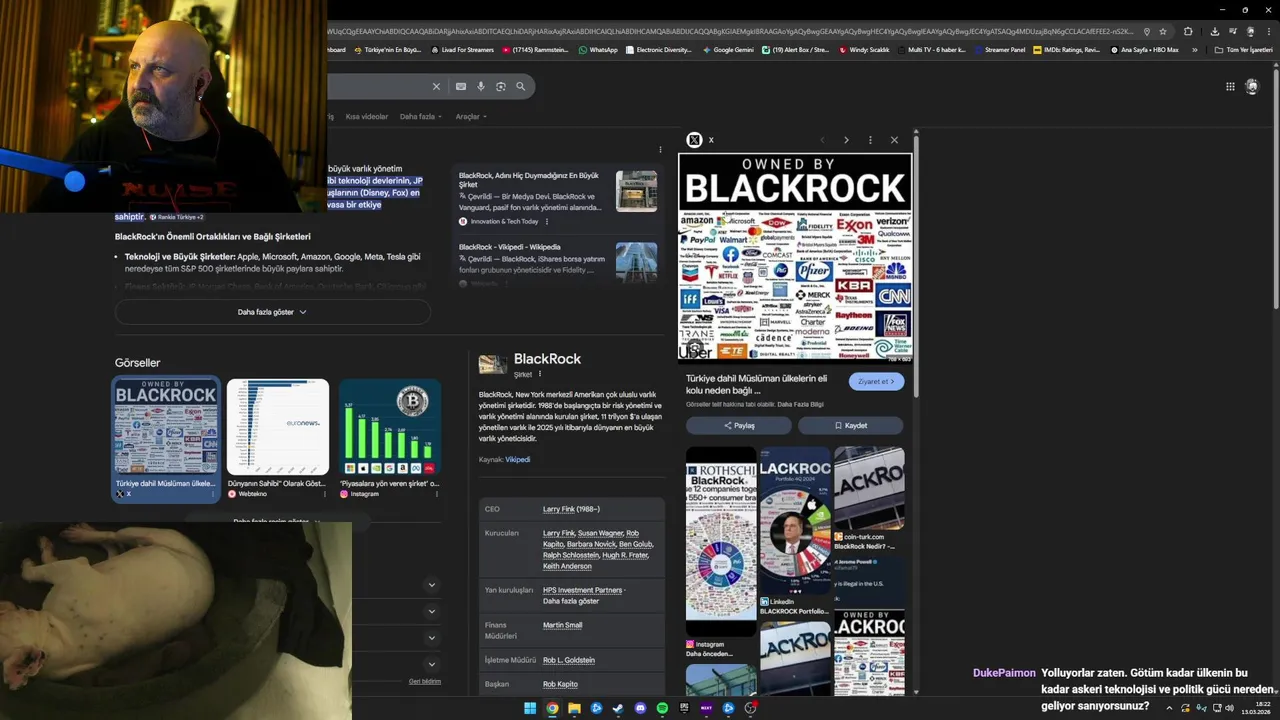Go to previous image in preview panel
The image size is (1280, 720).
pyautogui.click(x=822, y=140)
